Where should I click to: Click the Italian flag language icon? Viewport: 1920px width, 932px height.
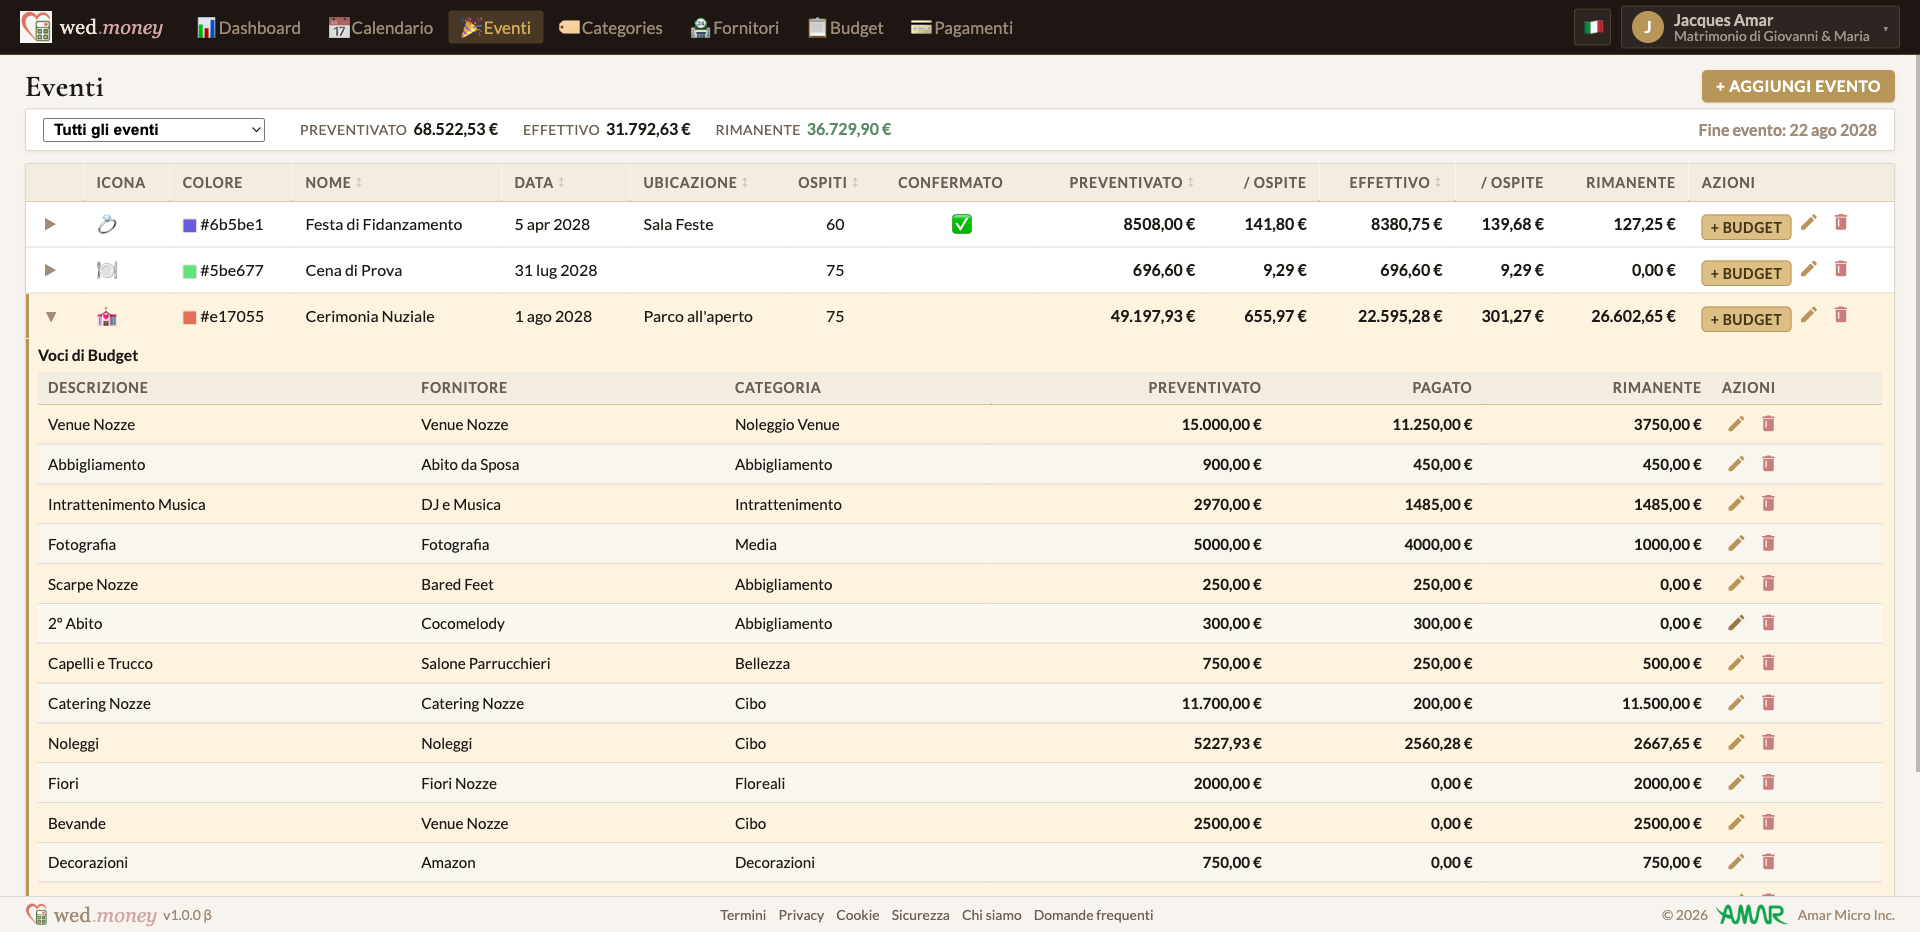(1593, 27)
